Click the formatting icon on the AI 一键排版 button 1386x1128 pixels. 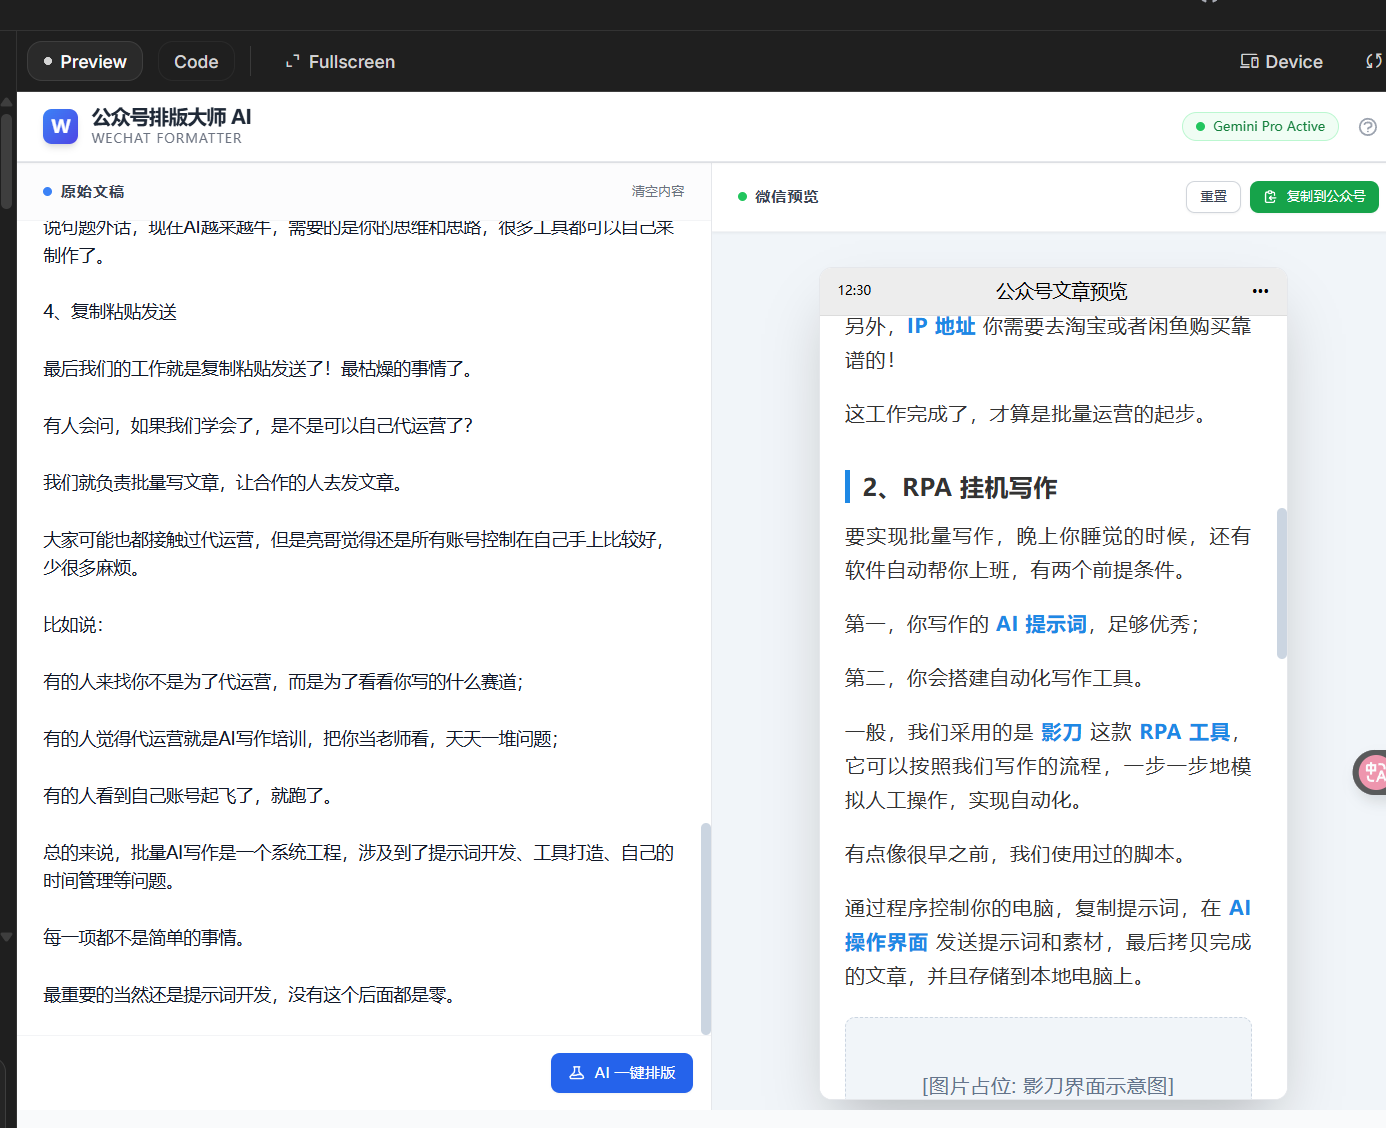[x=576, y=1072]
